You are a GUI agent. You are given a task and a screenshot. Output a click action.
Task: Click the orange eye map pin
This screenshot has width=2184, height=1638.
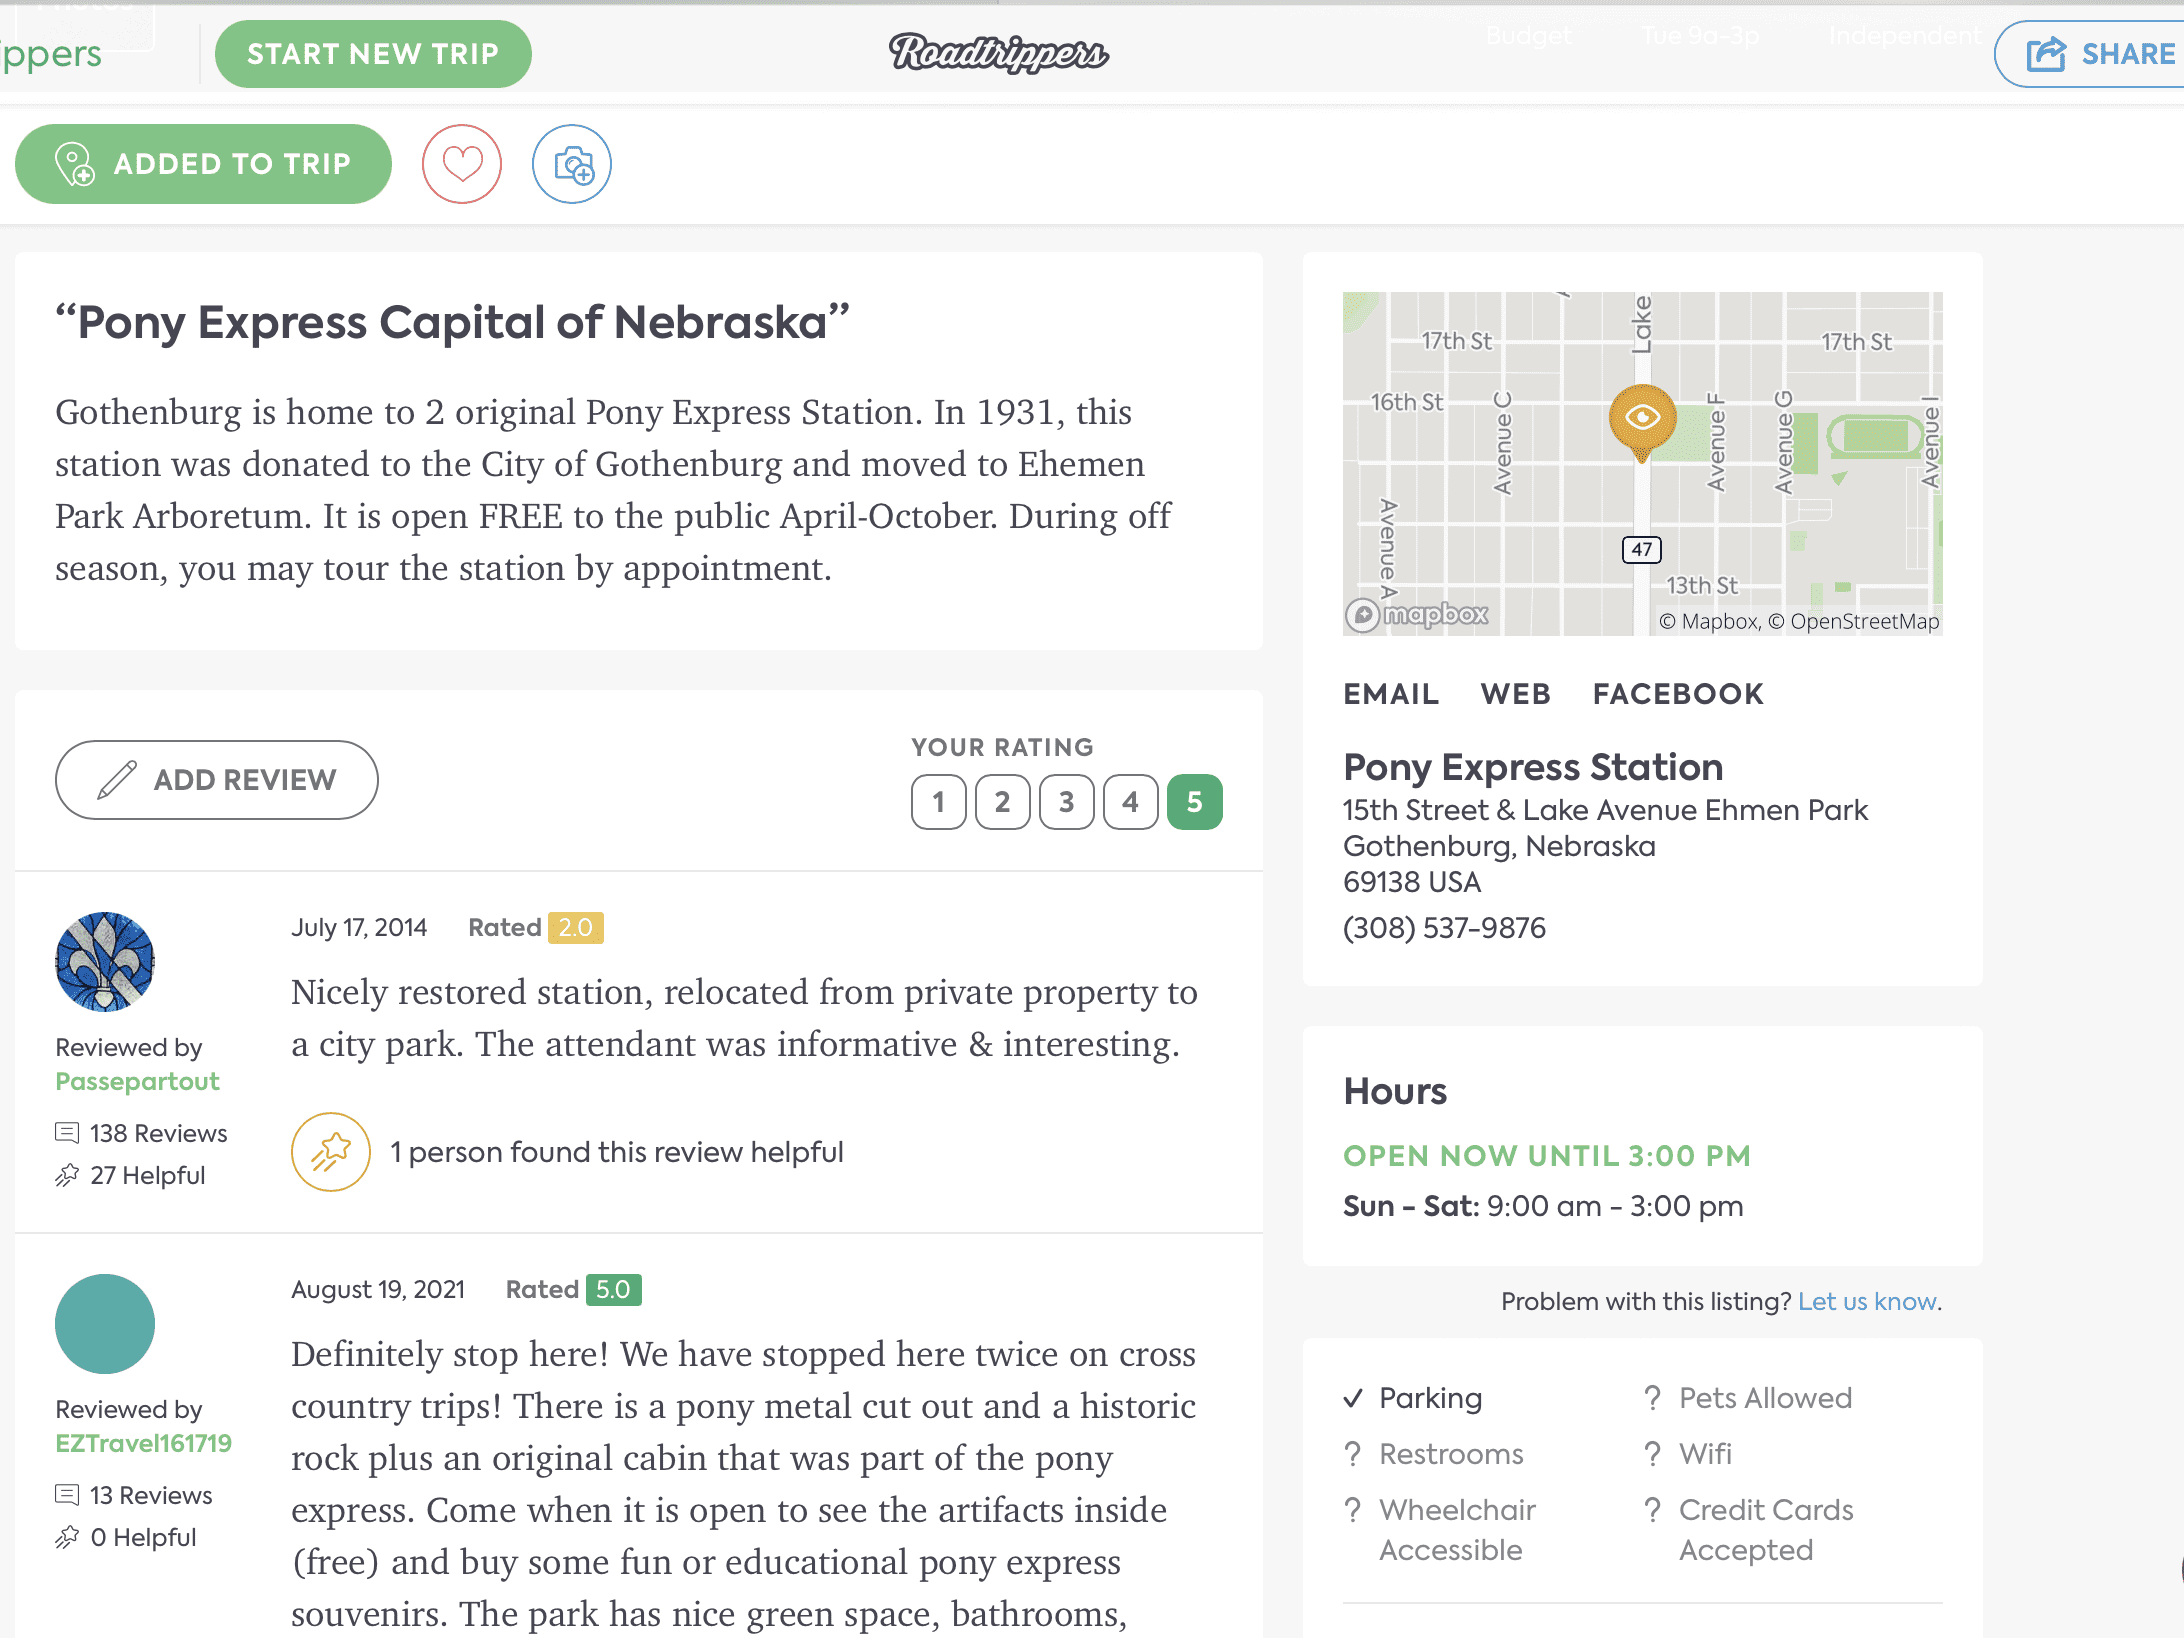point(1642,422)
